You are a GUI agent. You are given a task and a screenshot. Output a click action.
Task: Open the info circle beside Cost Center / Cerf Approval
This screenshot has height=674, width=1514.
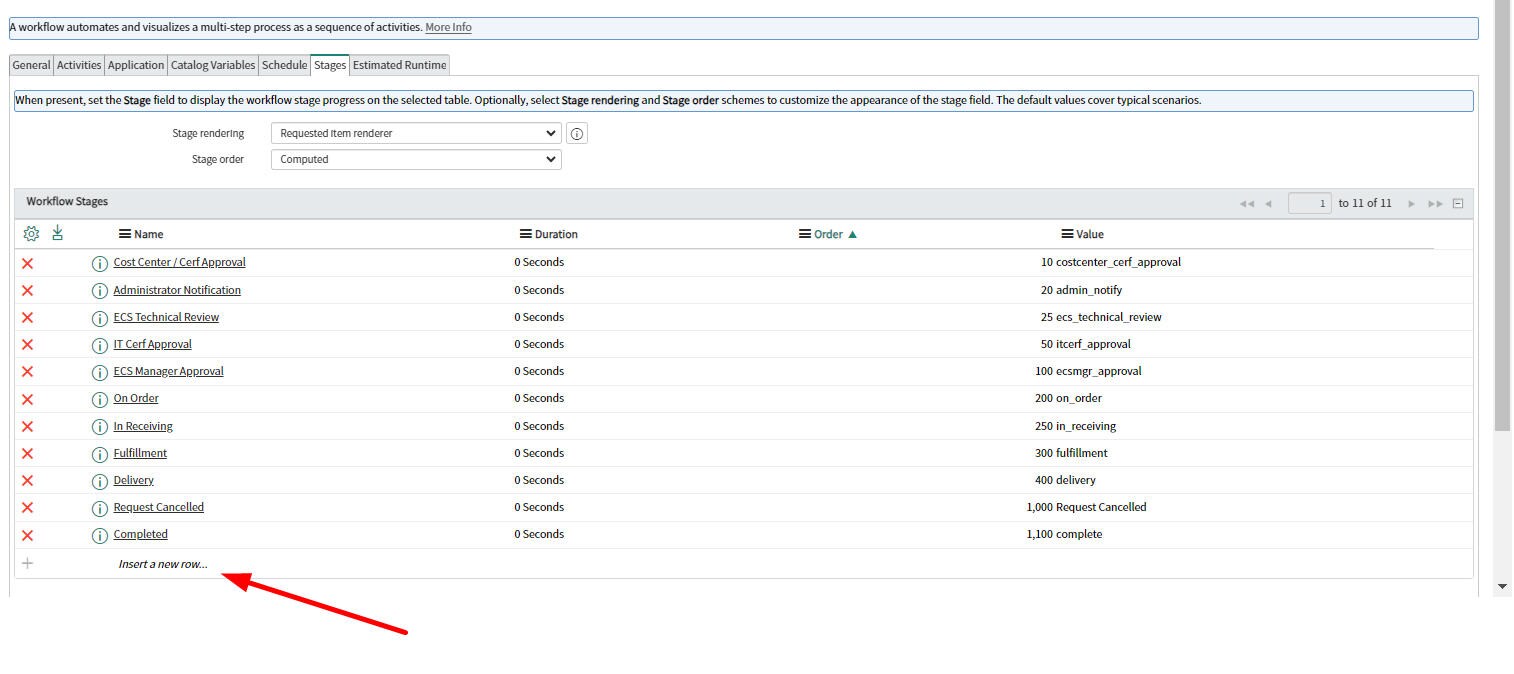point(99,262)
